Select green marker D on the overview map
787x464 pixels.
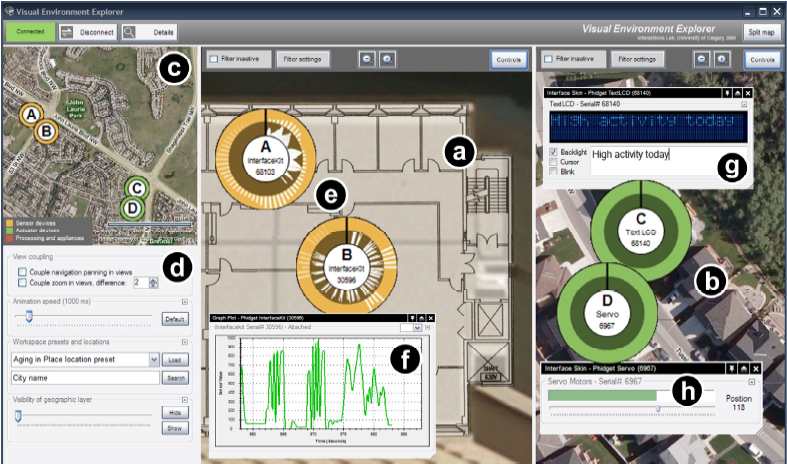(x=133, y=208)
